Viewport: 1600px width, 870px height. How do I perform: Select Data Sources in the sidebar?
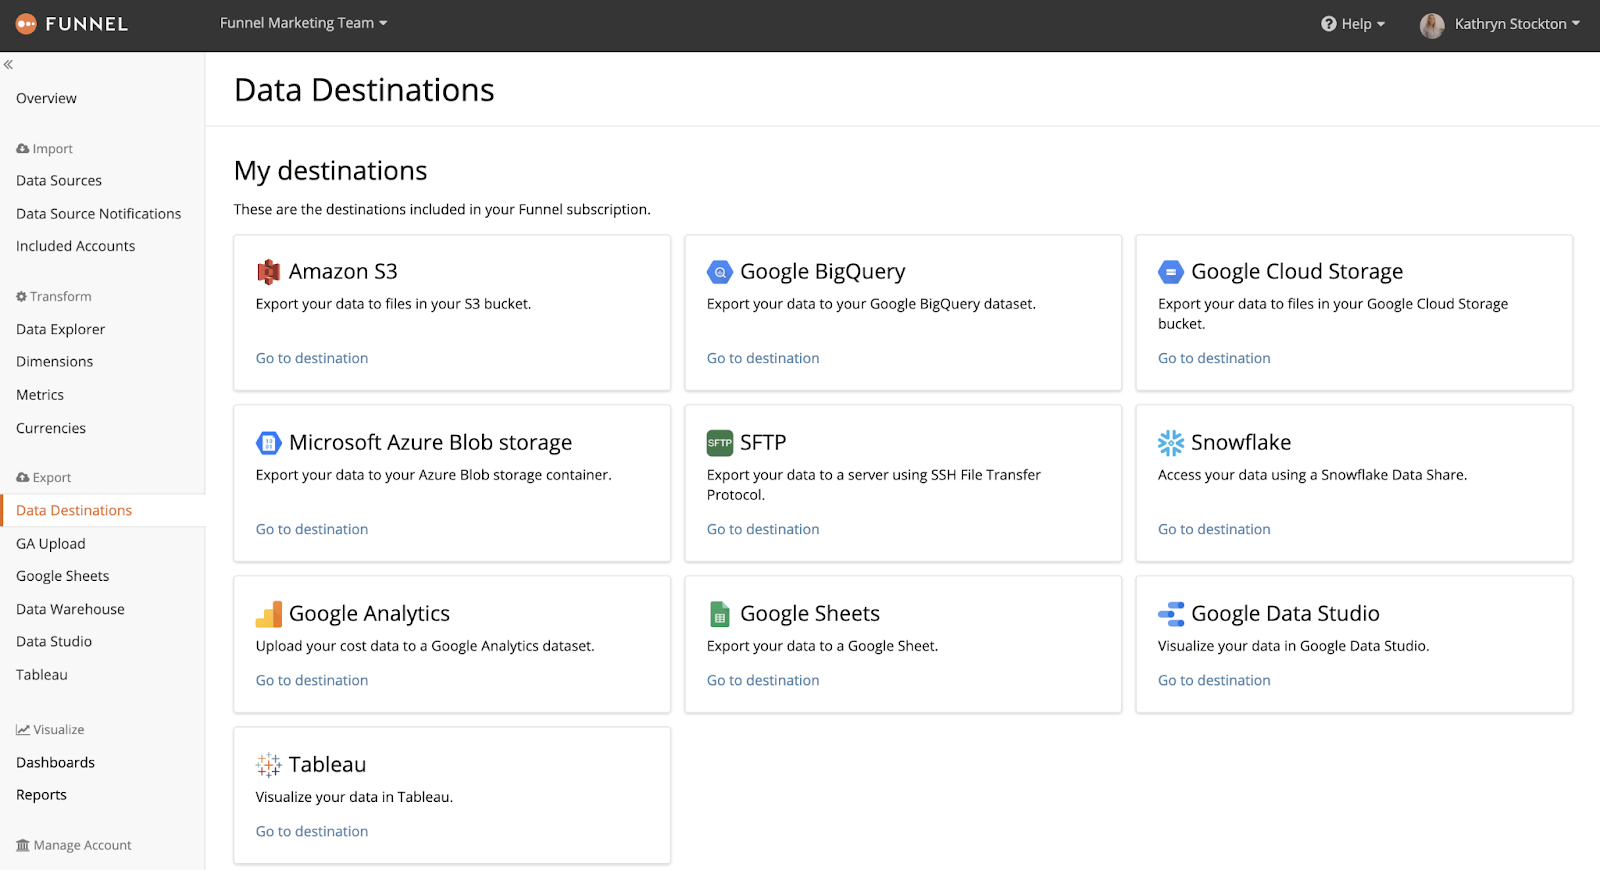click(x=59, y=181)
